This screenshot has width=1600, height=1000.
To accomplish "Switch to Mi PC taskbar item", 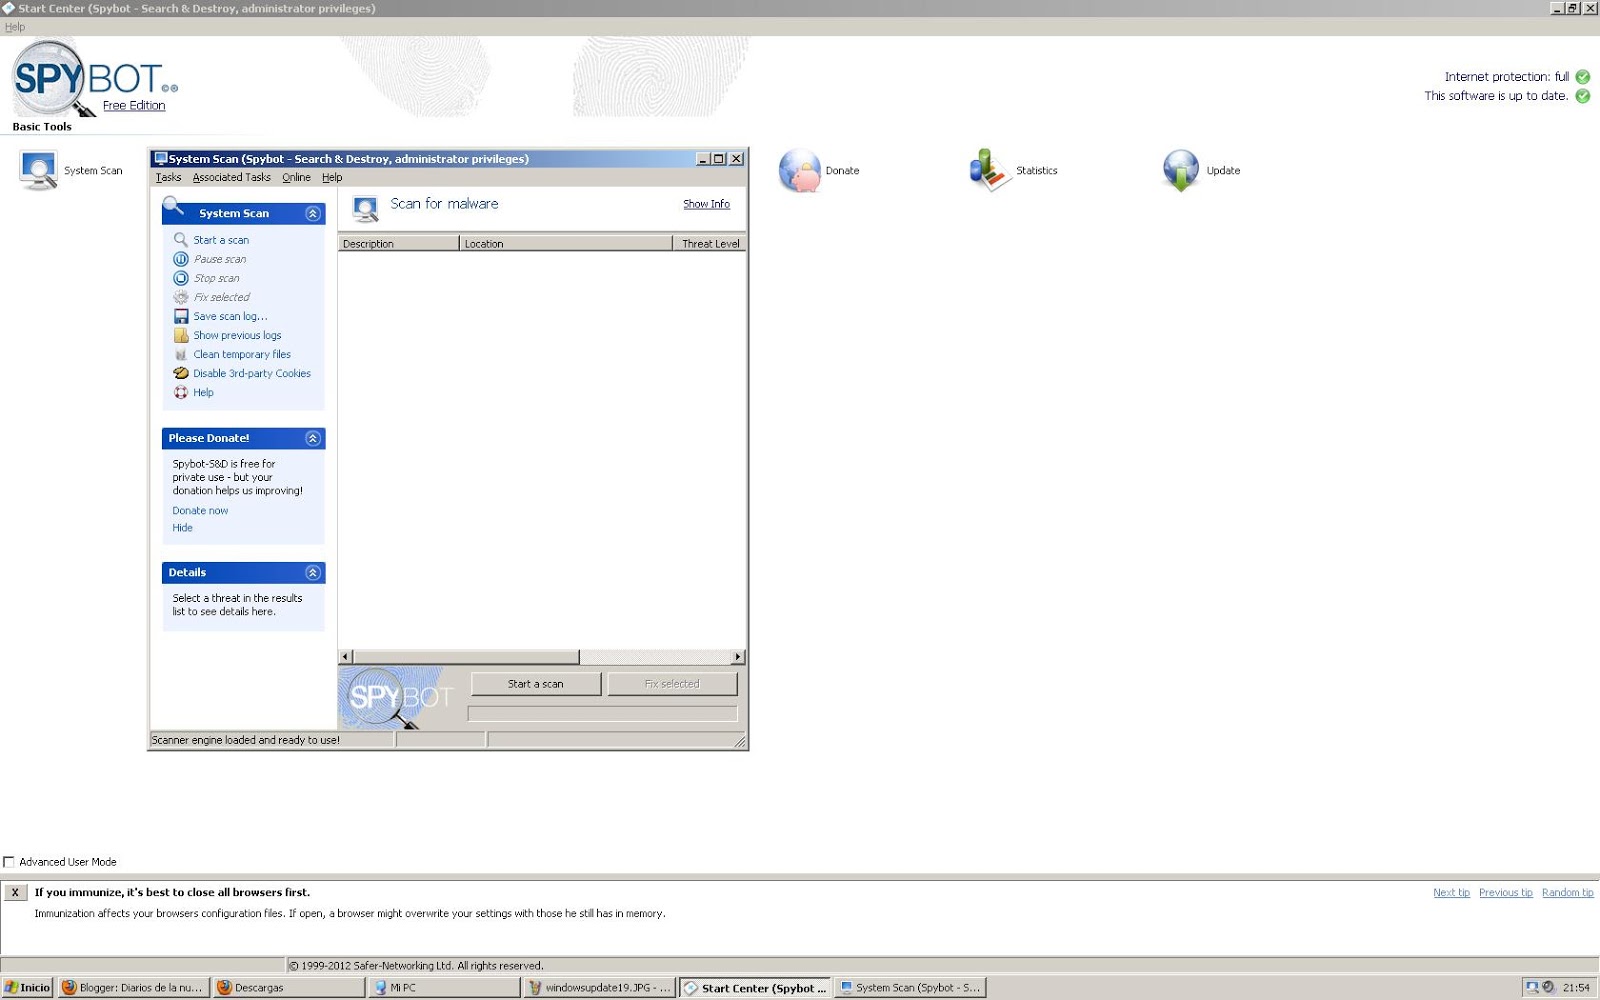I will (444, 987).
